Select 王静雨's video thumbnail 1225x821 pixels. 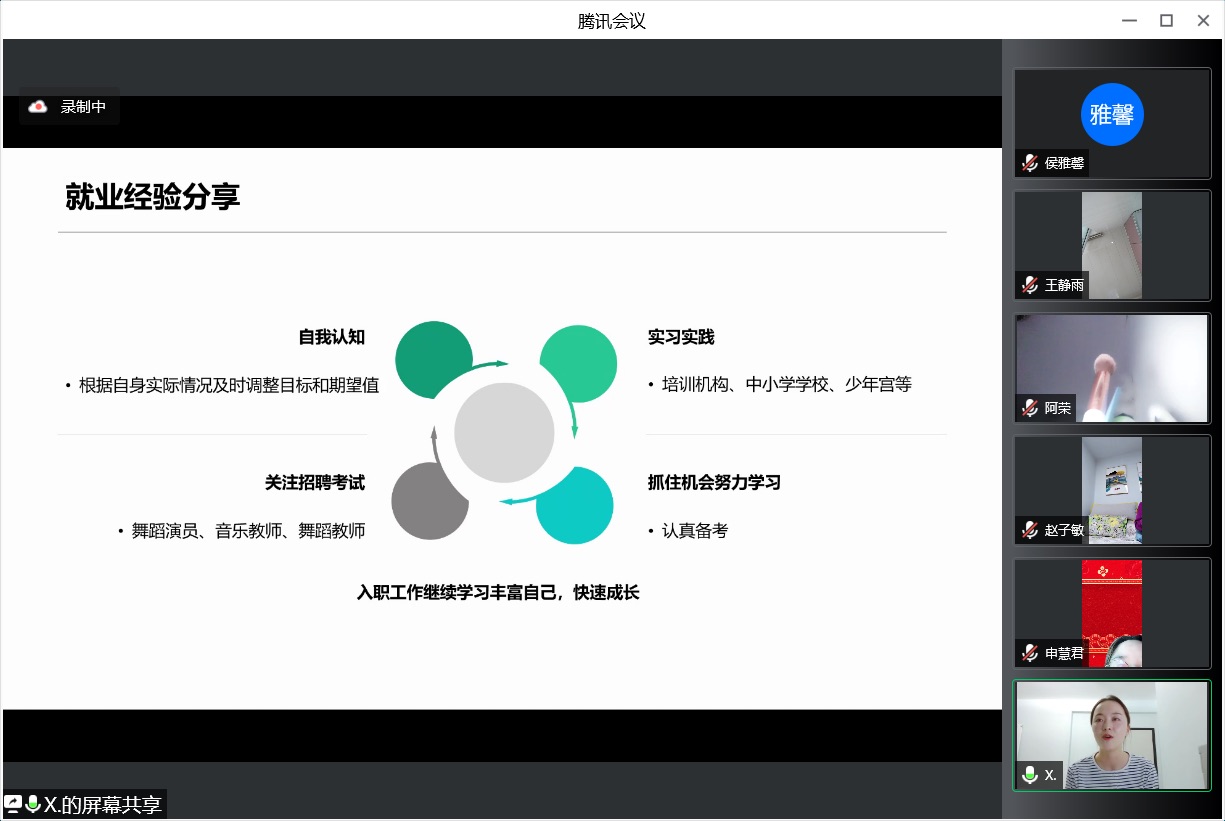click(1112, 245)
